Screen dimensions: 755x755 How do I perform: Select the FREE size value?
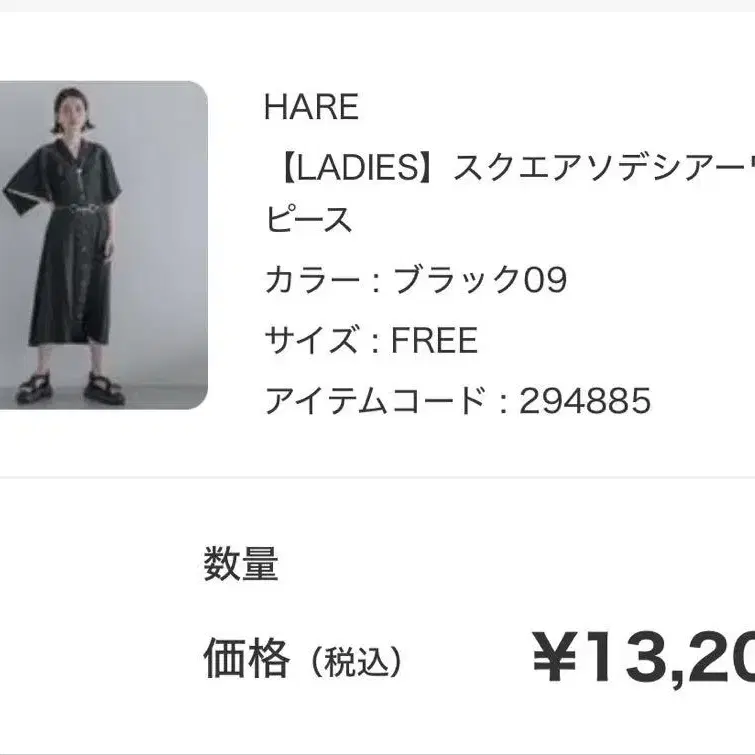click(x=434, y=340)
